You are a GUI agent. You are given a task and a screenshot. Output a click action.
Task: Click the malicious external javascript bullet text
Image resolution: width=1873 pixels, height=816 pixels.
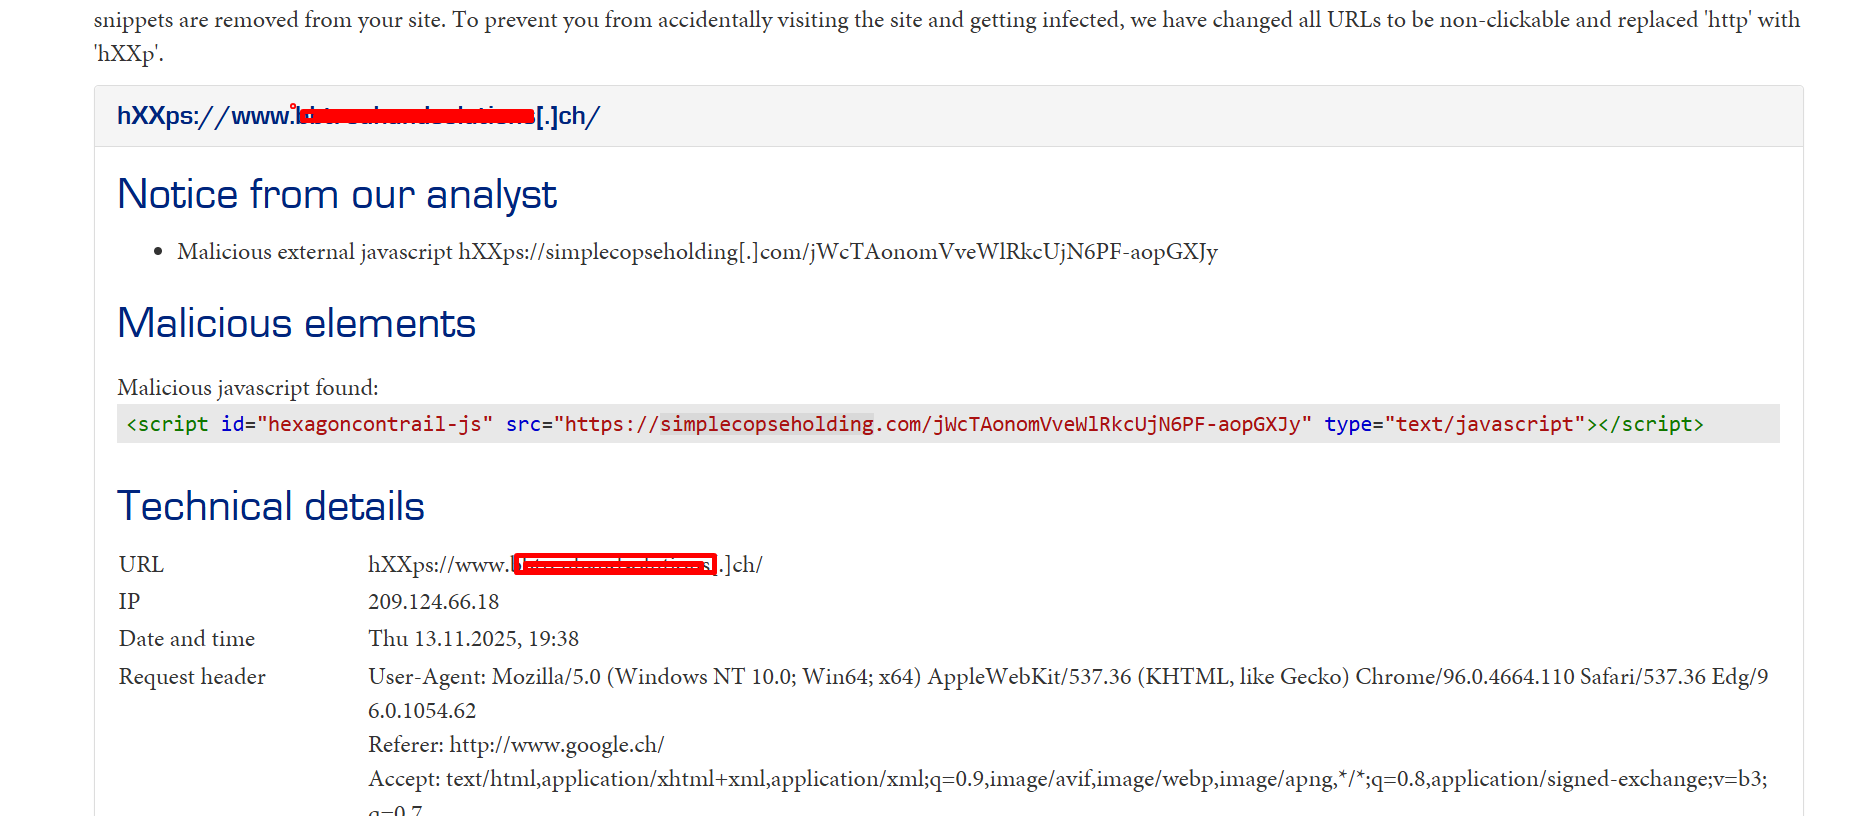[696, 252]
